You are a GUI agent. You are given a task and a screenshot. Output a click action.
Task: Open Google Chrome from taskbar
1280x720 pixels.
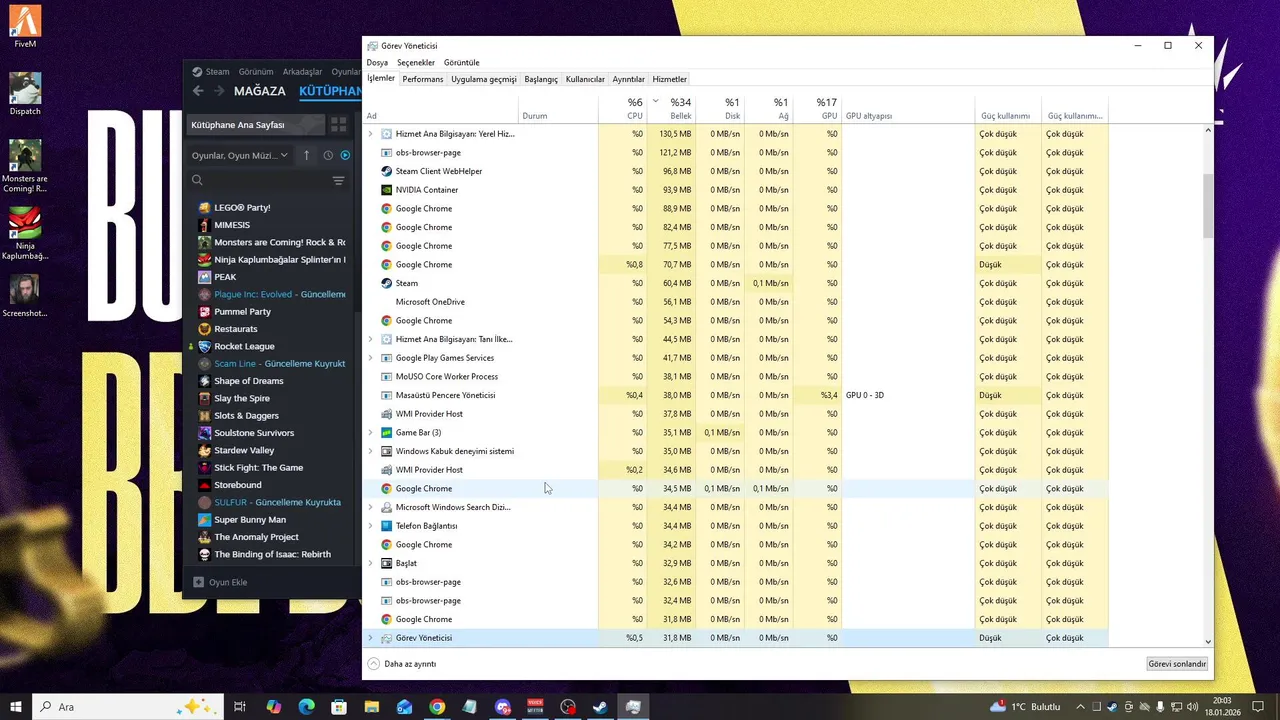click(x=437, y=707)
